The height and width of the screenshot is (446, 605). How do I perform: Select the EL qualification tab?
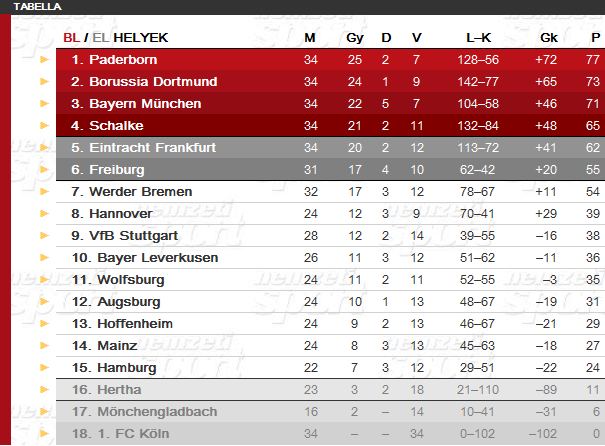101,38
